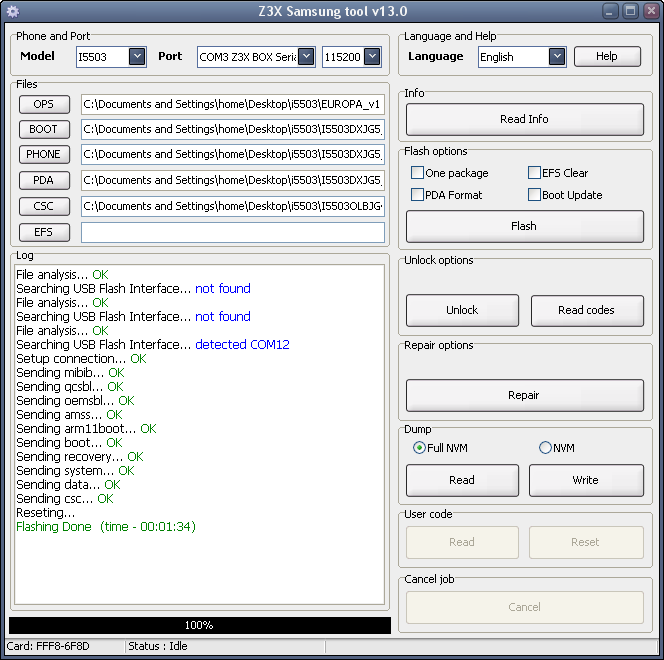Browse for EFS file
Screen dimensions: 664x660
tap(44, 232)
